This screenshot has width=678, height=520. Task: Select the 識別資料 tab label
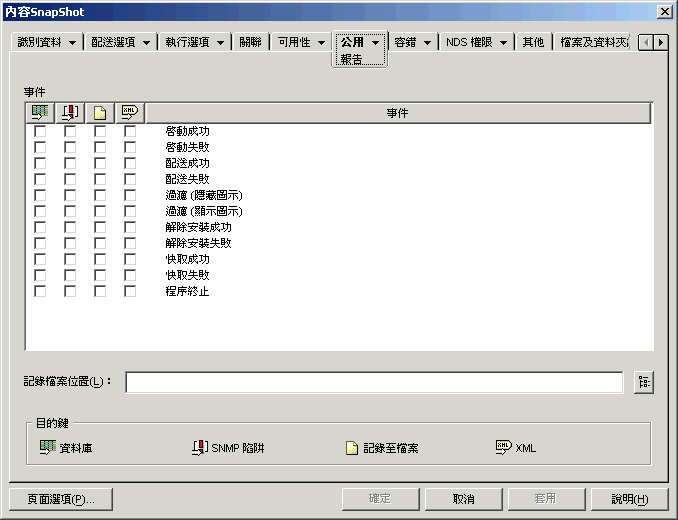tap(39, 42)
